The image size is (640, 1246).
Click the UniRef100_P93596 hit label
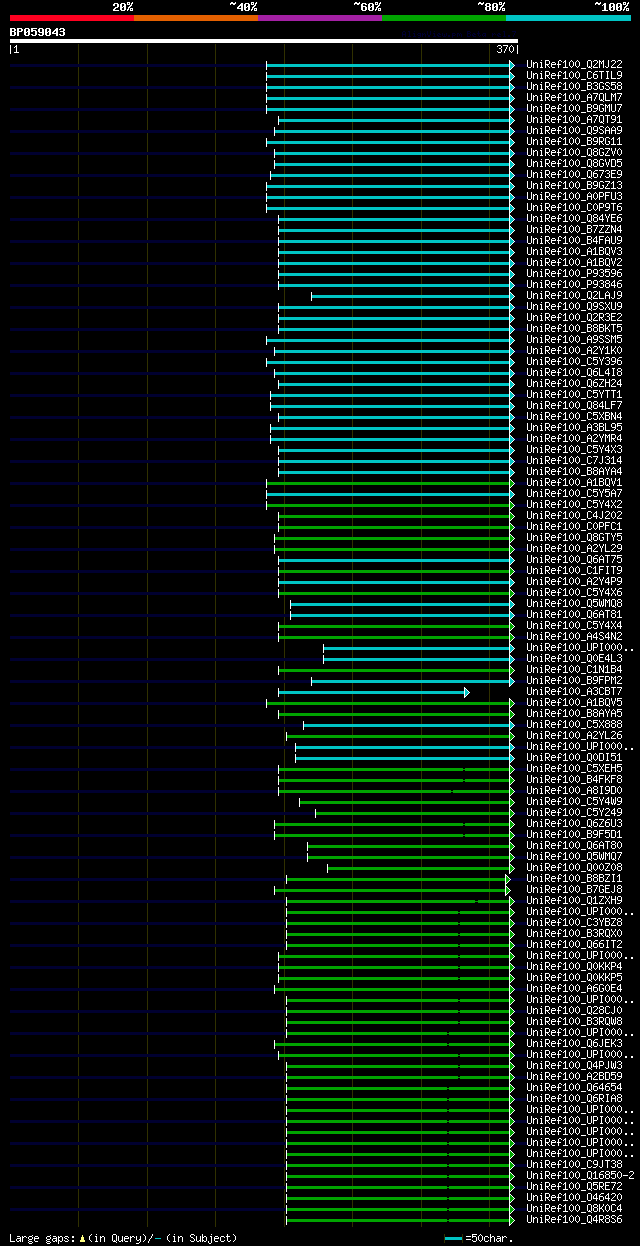574,273
